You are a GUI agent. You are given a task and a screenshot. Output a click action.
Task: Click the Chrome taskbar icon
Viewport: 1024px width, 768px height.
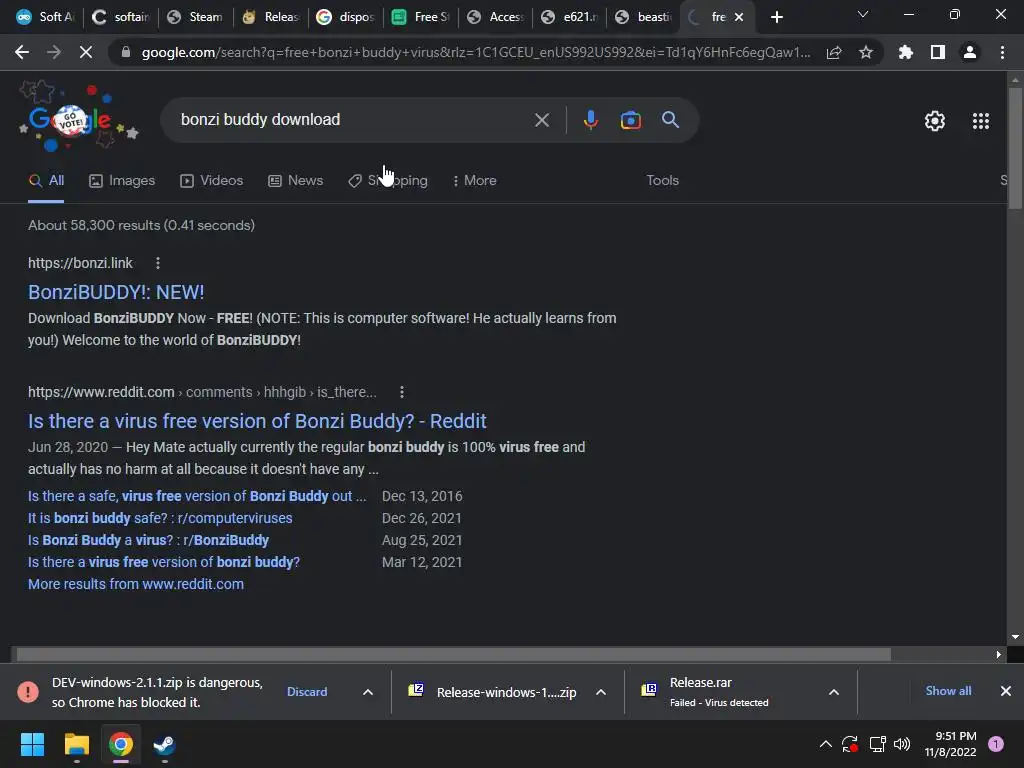click(120, 744)
